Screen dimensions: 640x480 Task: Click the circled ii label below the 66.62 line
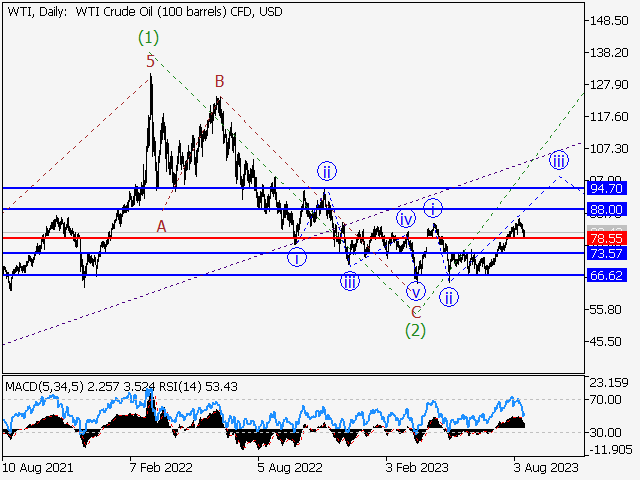(x=449, y=297)
